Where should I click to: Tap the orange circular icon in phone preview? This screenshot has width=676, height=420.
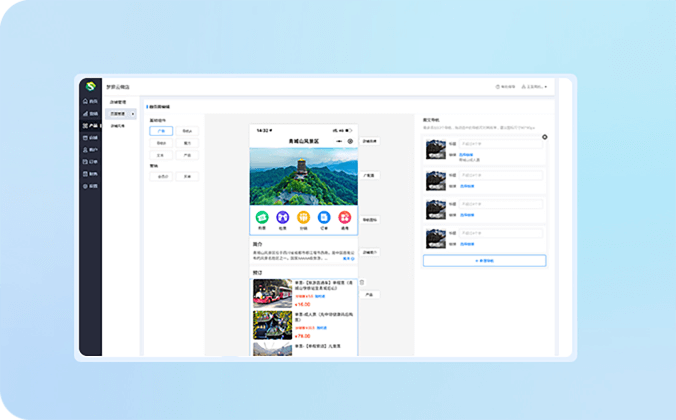click(303, 217)
